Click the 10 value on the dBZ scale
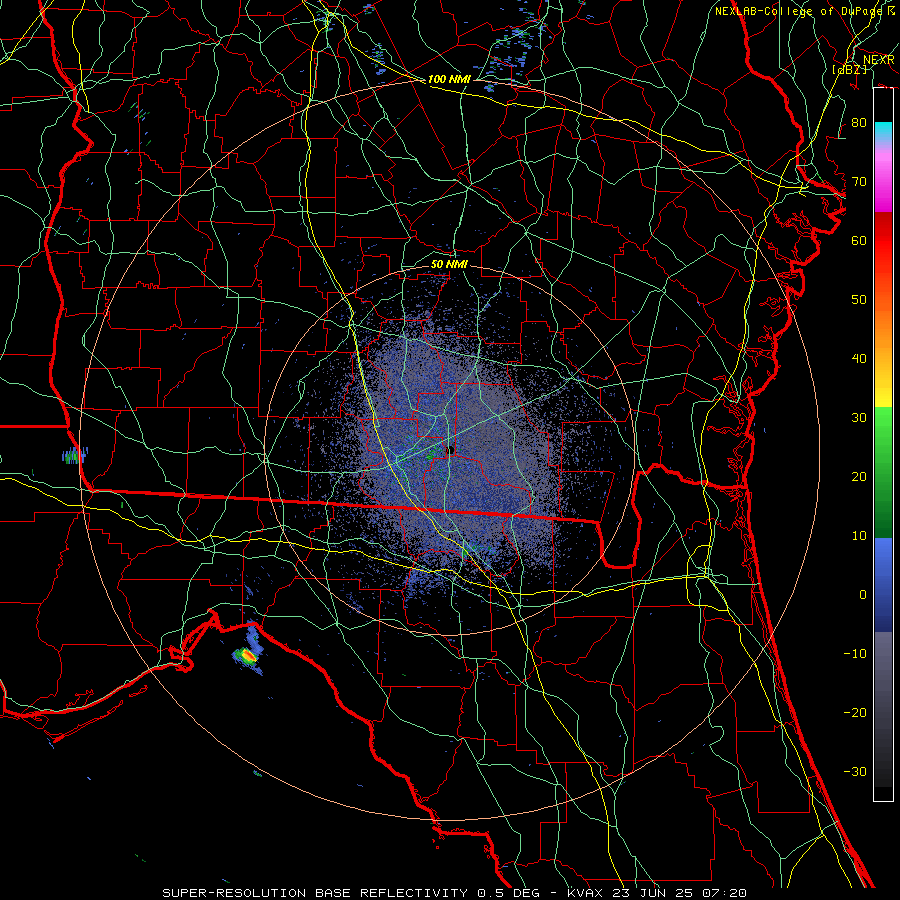The image size is (900, 900). (x=859, y=536)
